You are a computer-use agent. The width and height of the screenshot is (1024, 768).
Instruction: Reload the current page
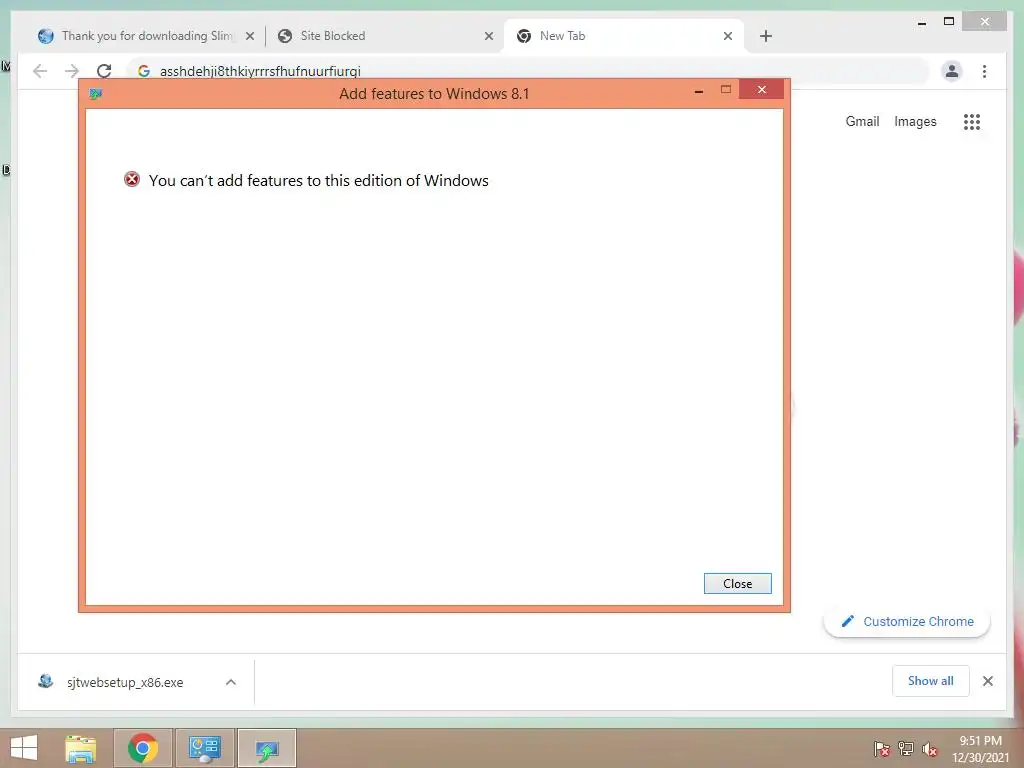[x=104, y=71]
